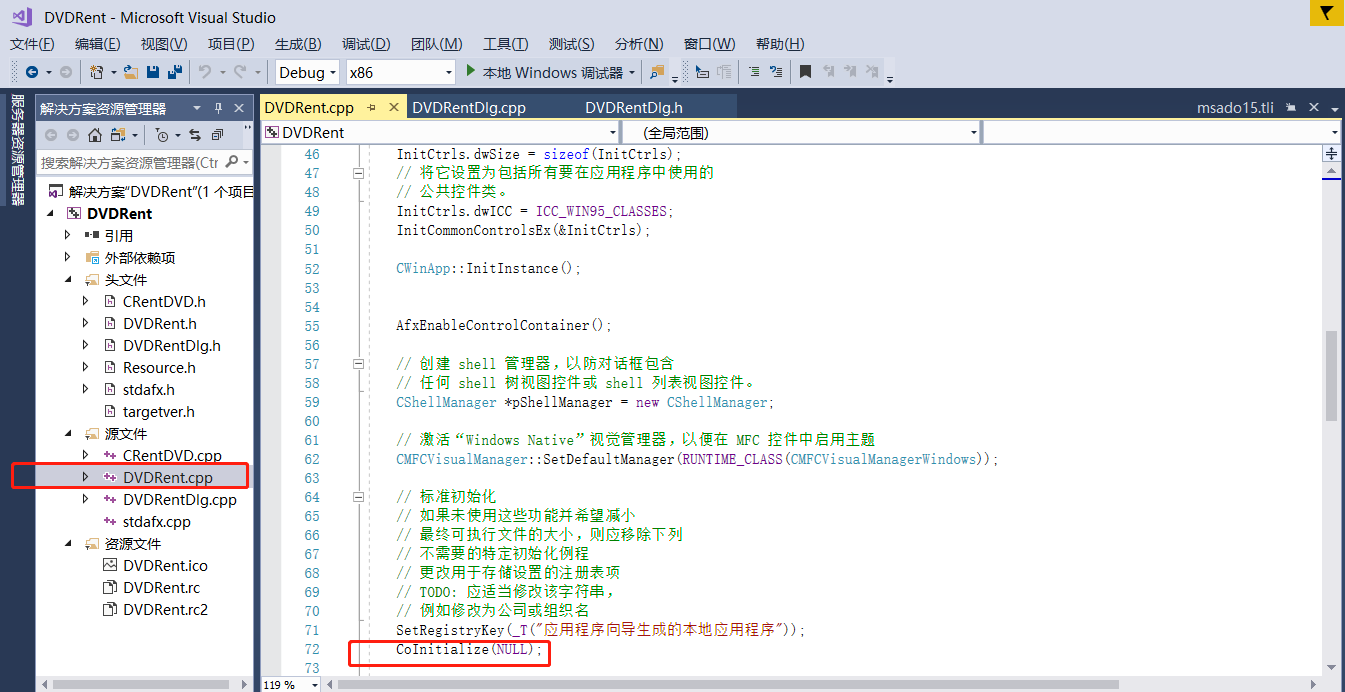Save the current file with the disk icon
Viewport: 1345px width, 692px height.
(x=153, y=72)
